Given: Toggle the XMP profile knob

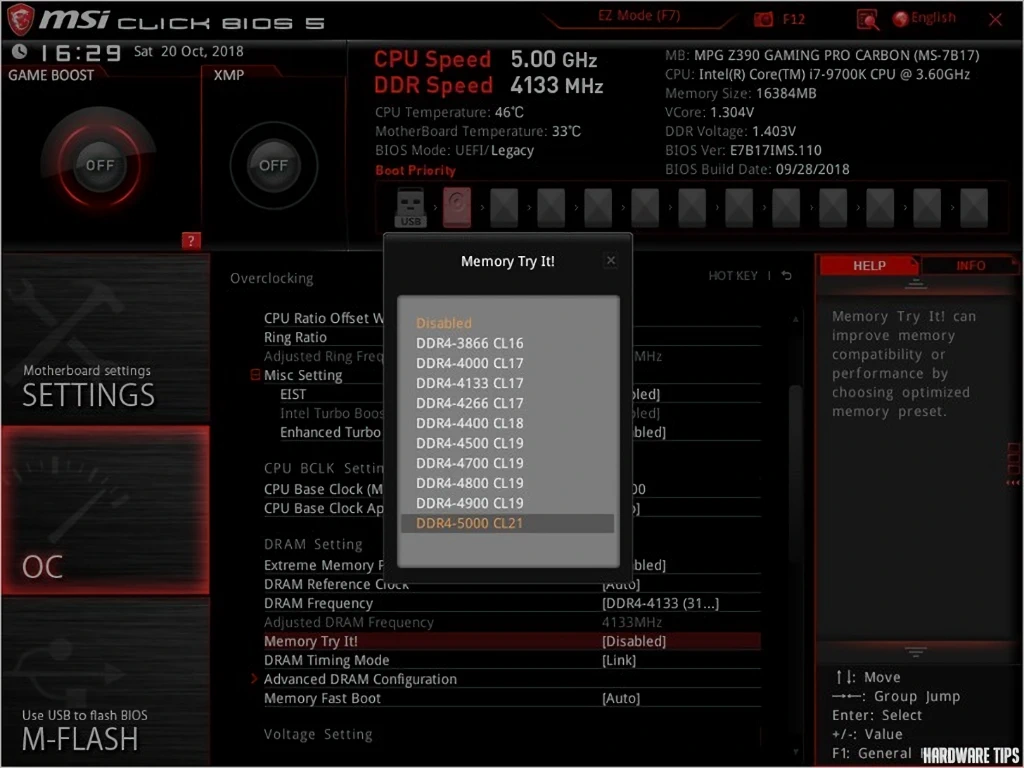Looking at the screenshot, I should coord(274,165).
